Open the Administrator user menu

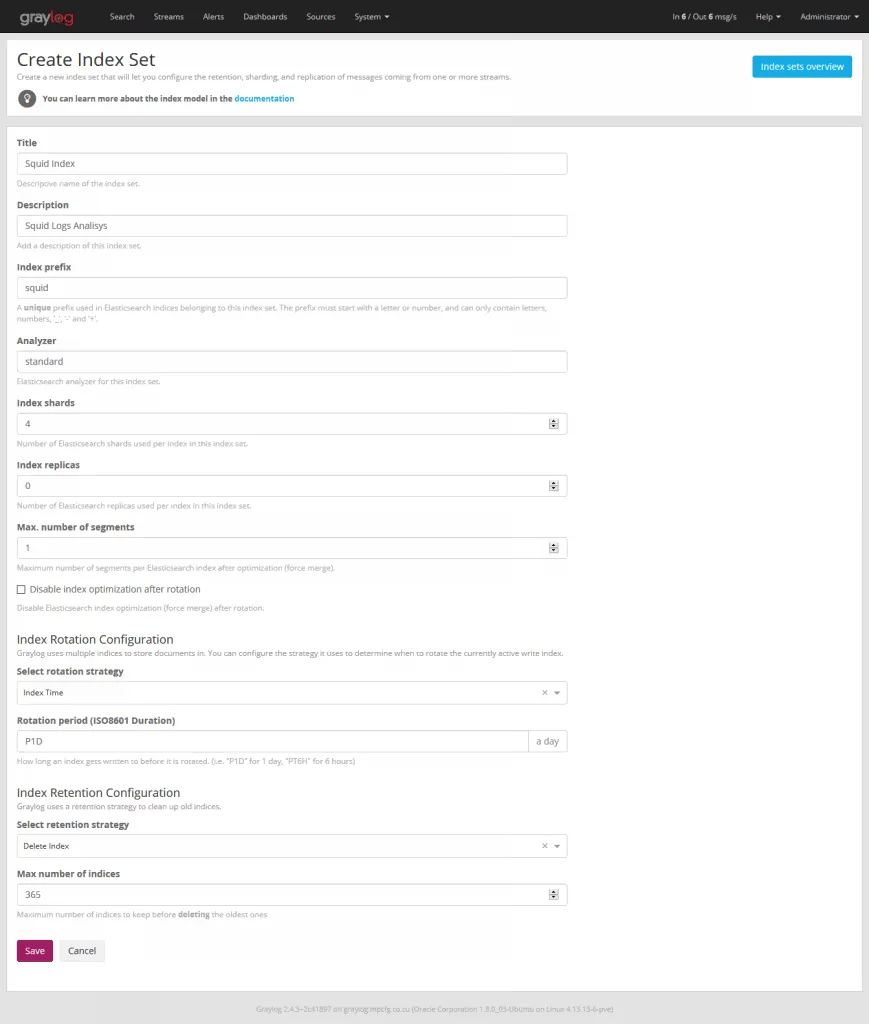[x=829, y=17]
